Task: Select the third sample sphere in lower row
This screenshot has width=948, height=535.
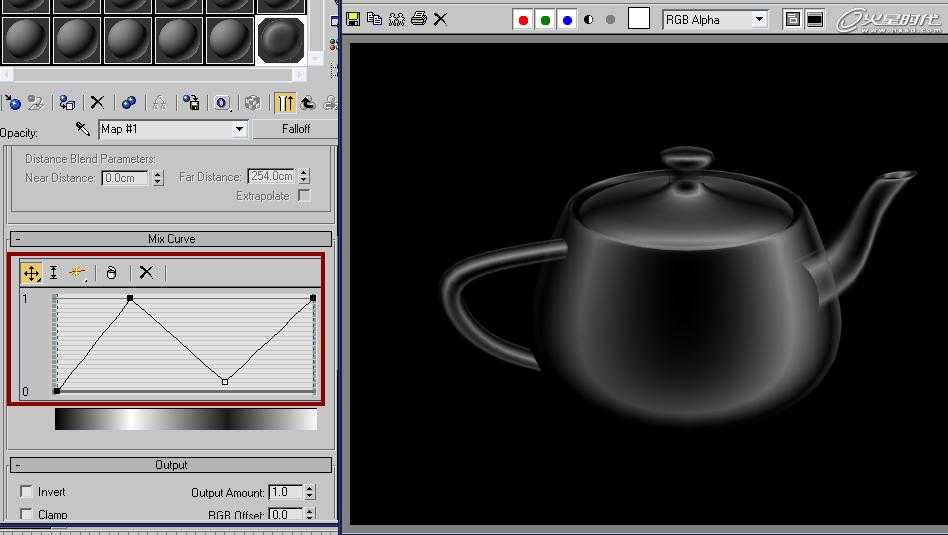Action: 128,41
